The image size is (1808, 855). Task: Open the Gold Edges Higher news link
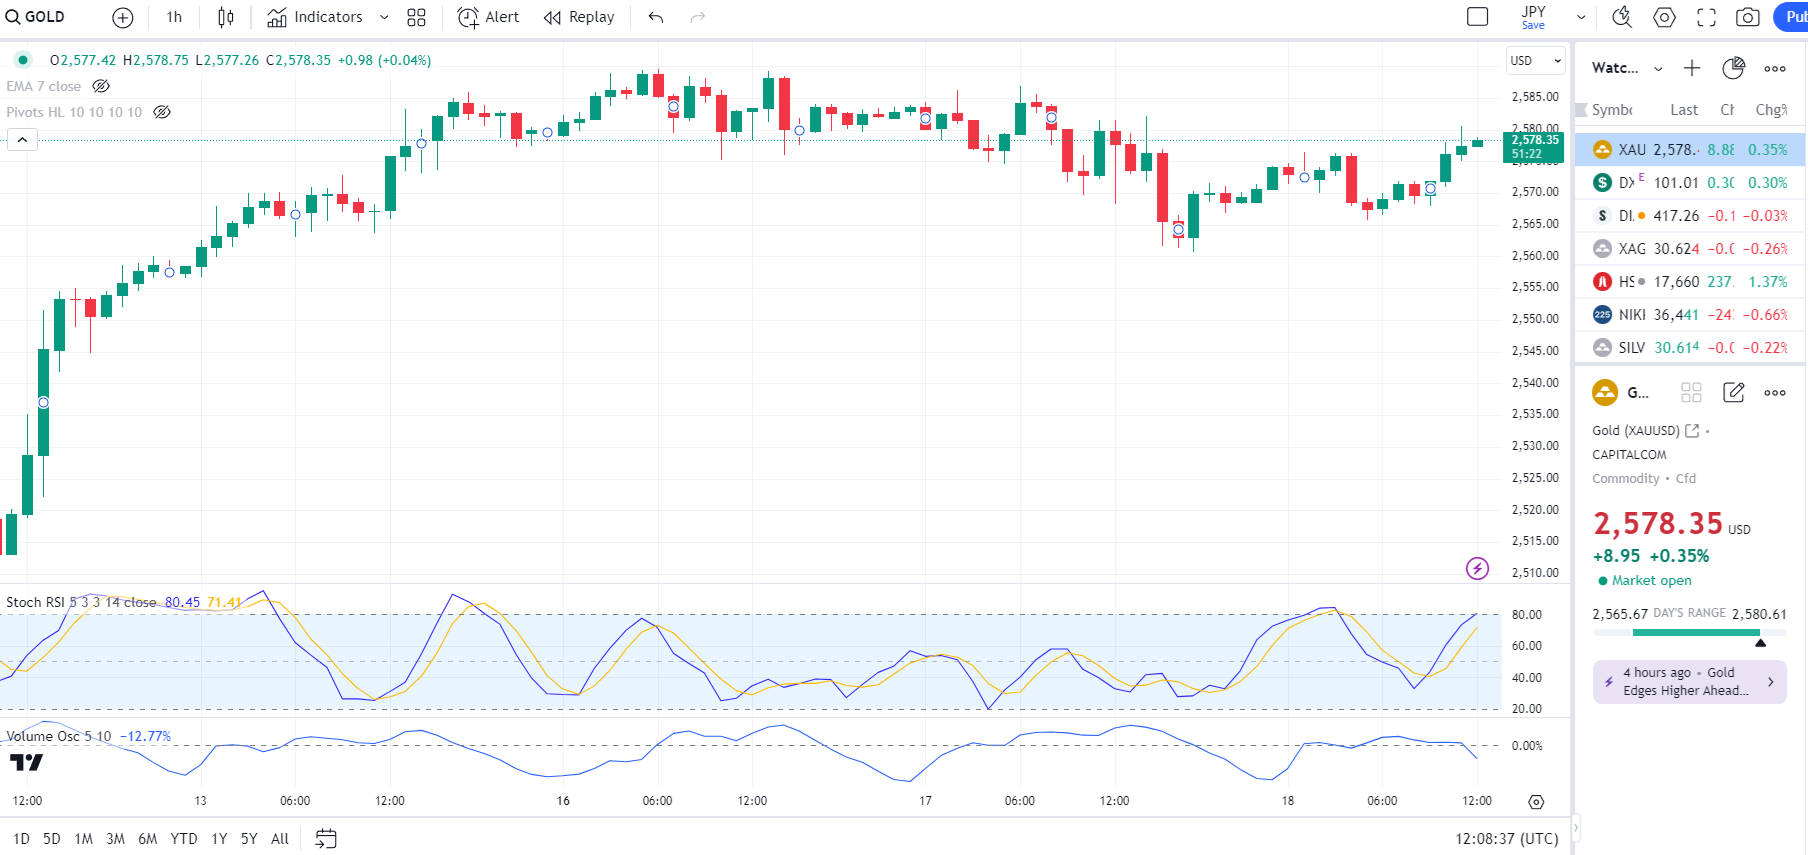[x=1689, y=682]
